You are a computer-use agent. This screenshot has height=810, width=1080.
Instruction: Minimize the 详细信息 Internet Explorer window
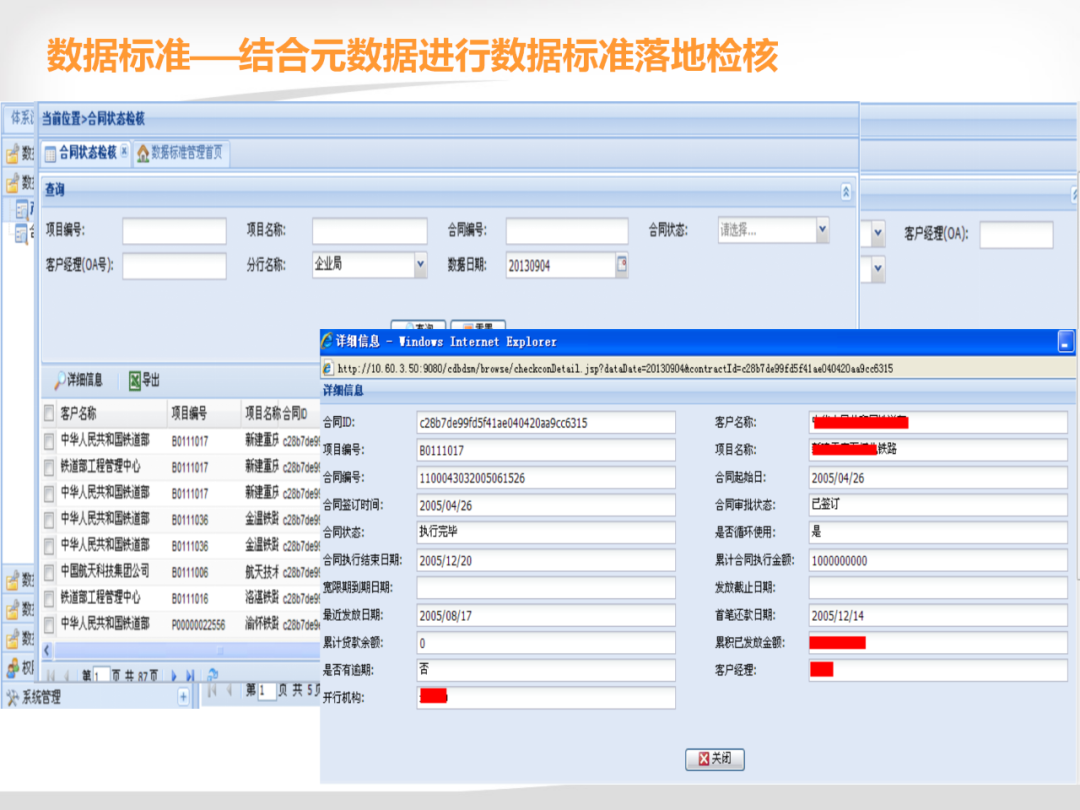[1066, 342]
